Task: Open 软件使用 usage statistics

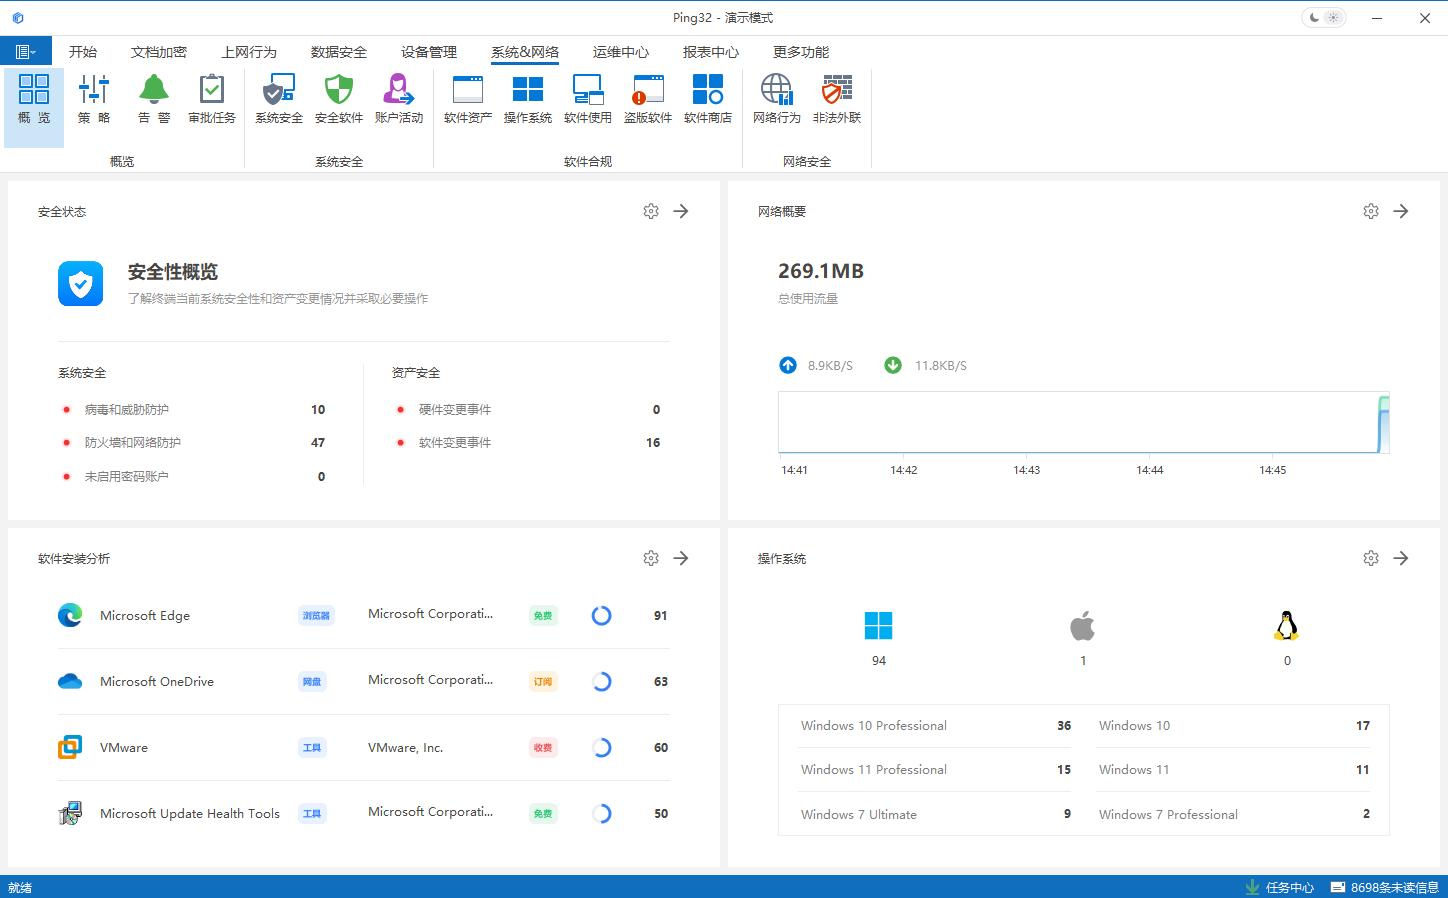Action: [587, 100]
